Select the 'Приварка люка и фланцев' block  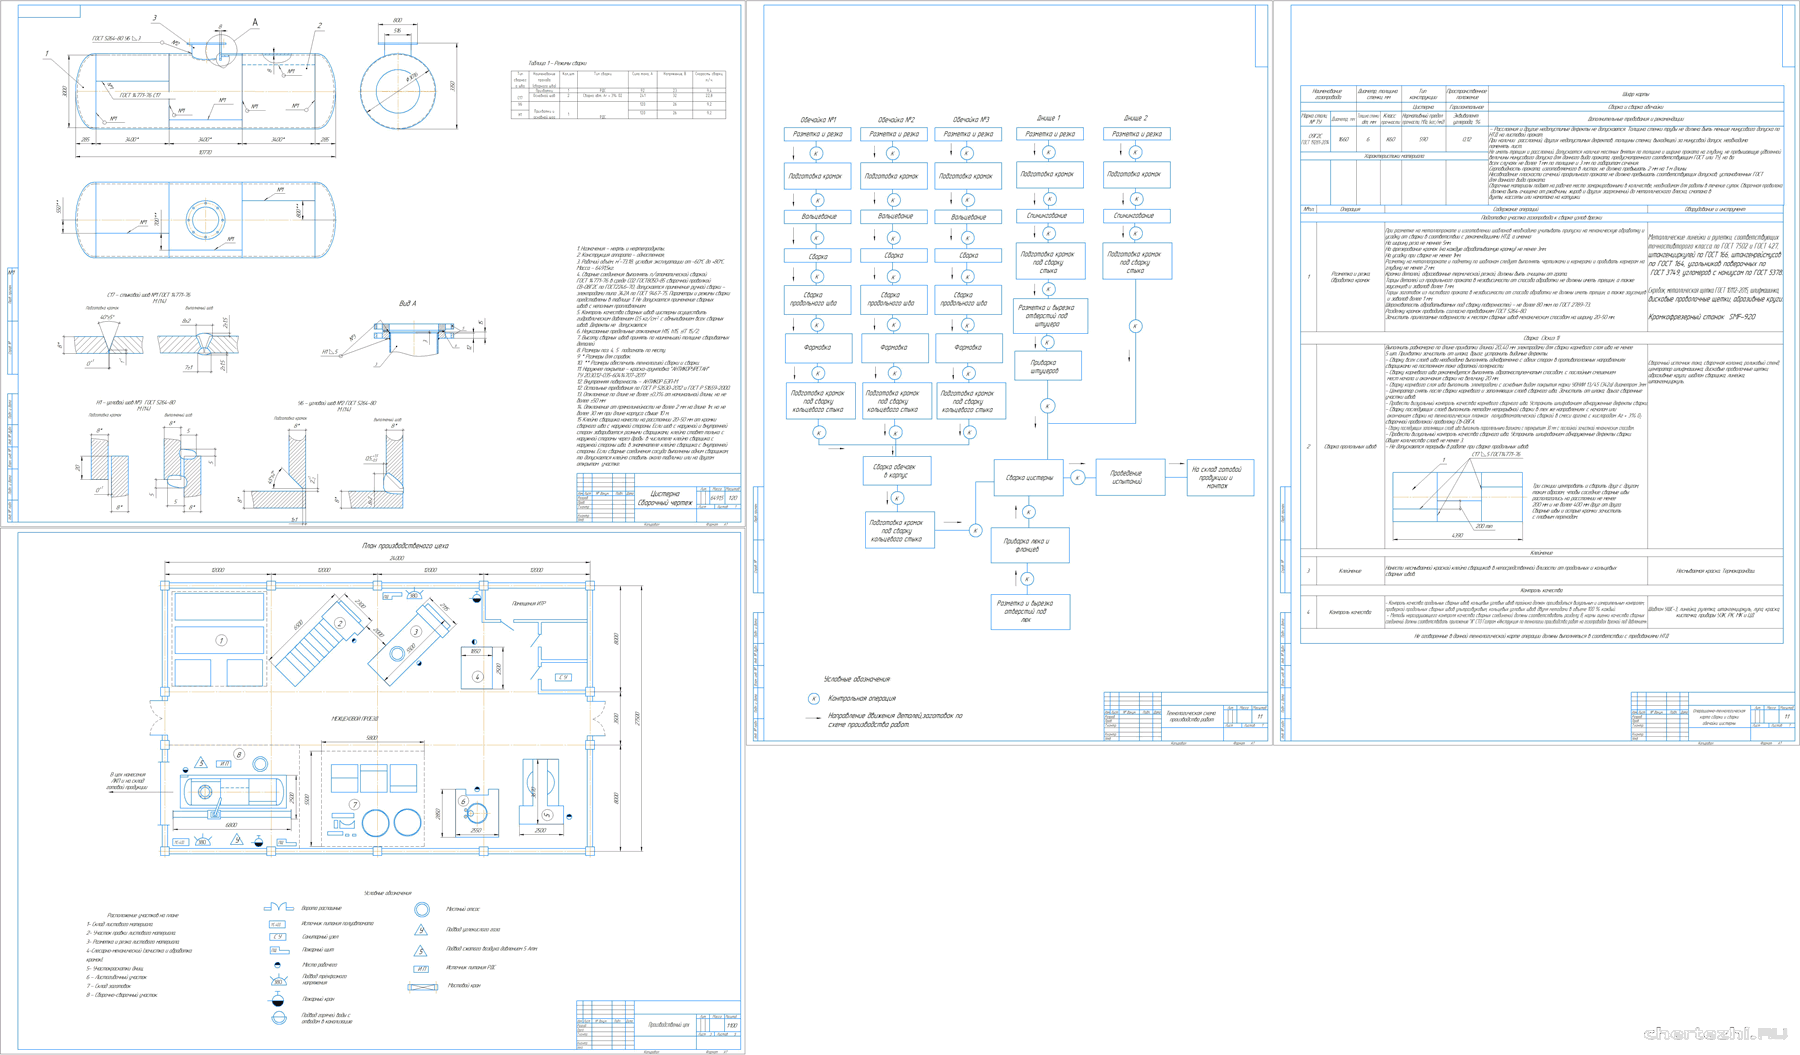coord(1029,546)
